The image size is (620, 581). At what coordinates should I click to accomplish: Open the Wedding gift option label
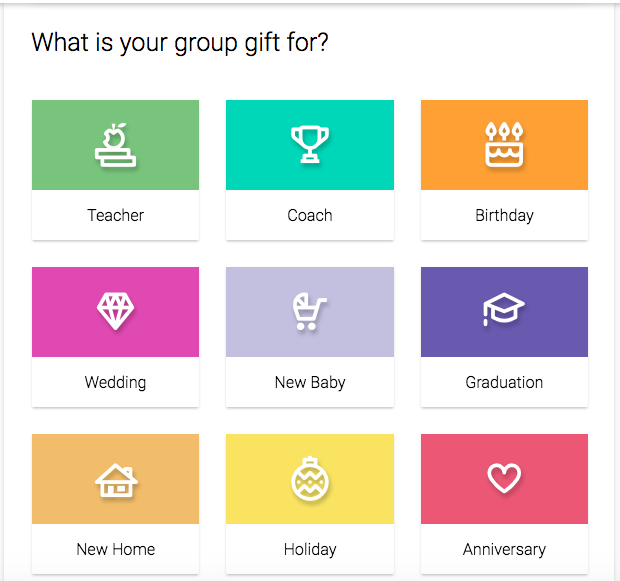pyautogui.click(x=115, y=383)
